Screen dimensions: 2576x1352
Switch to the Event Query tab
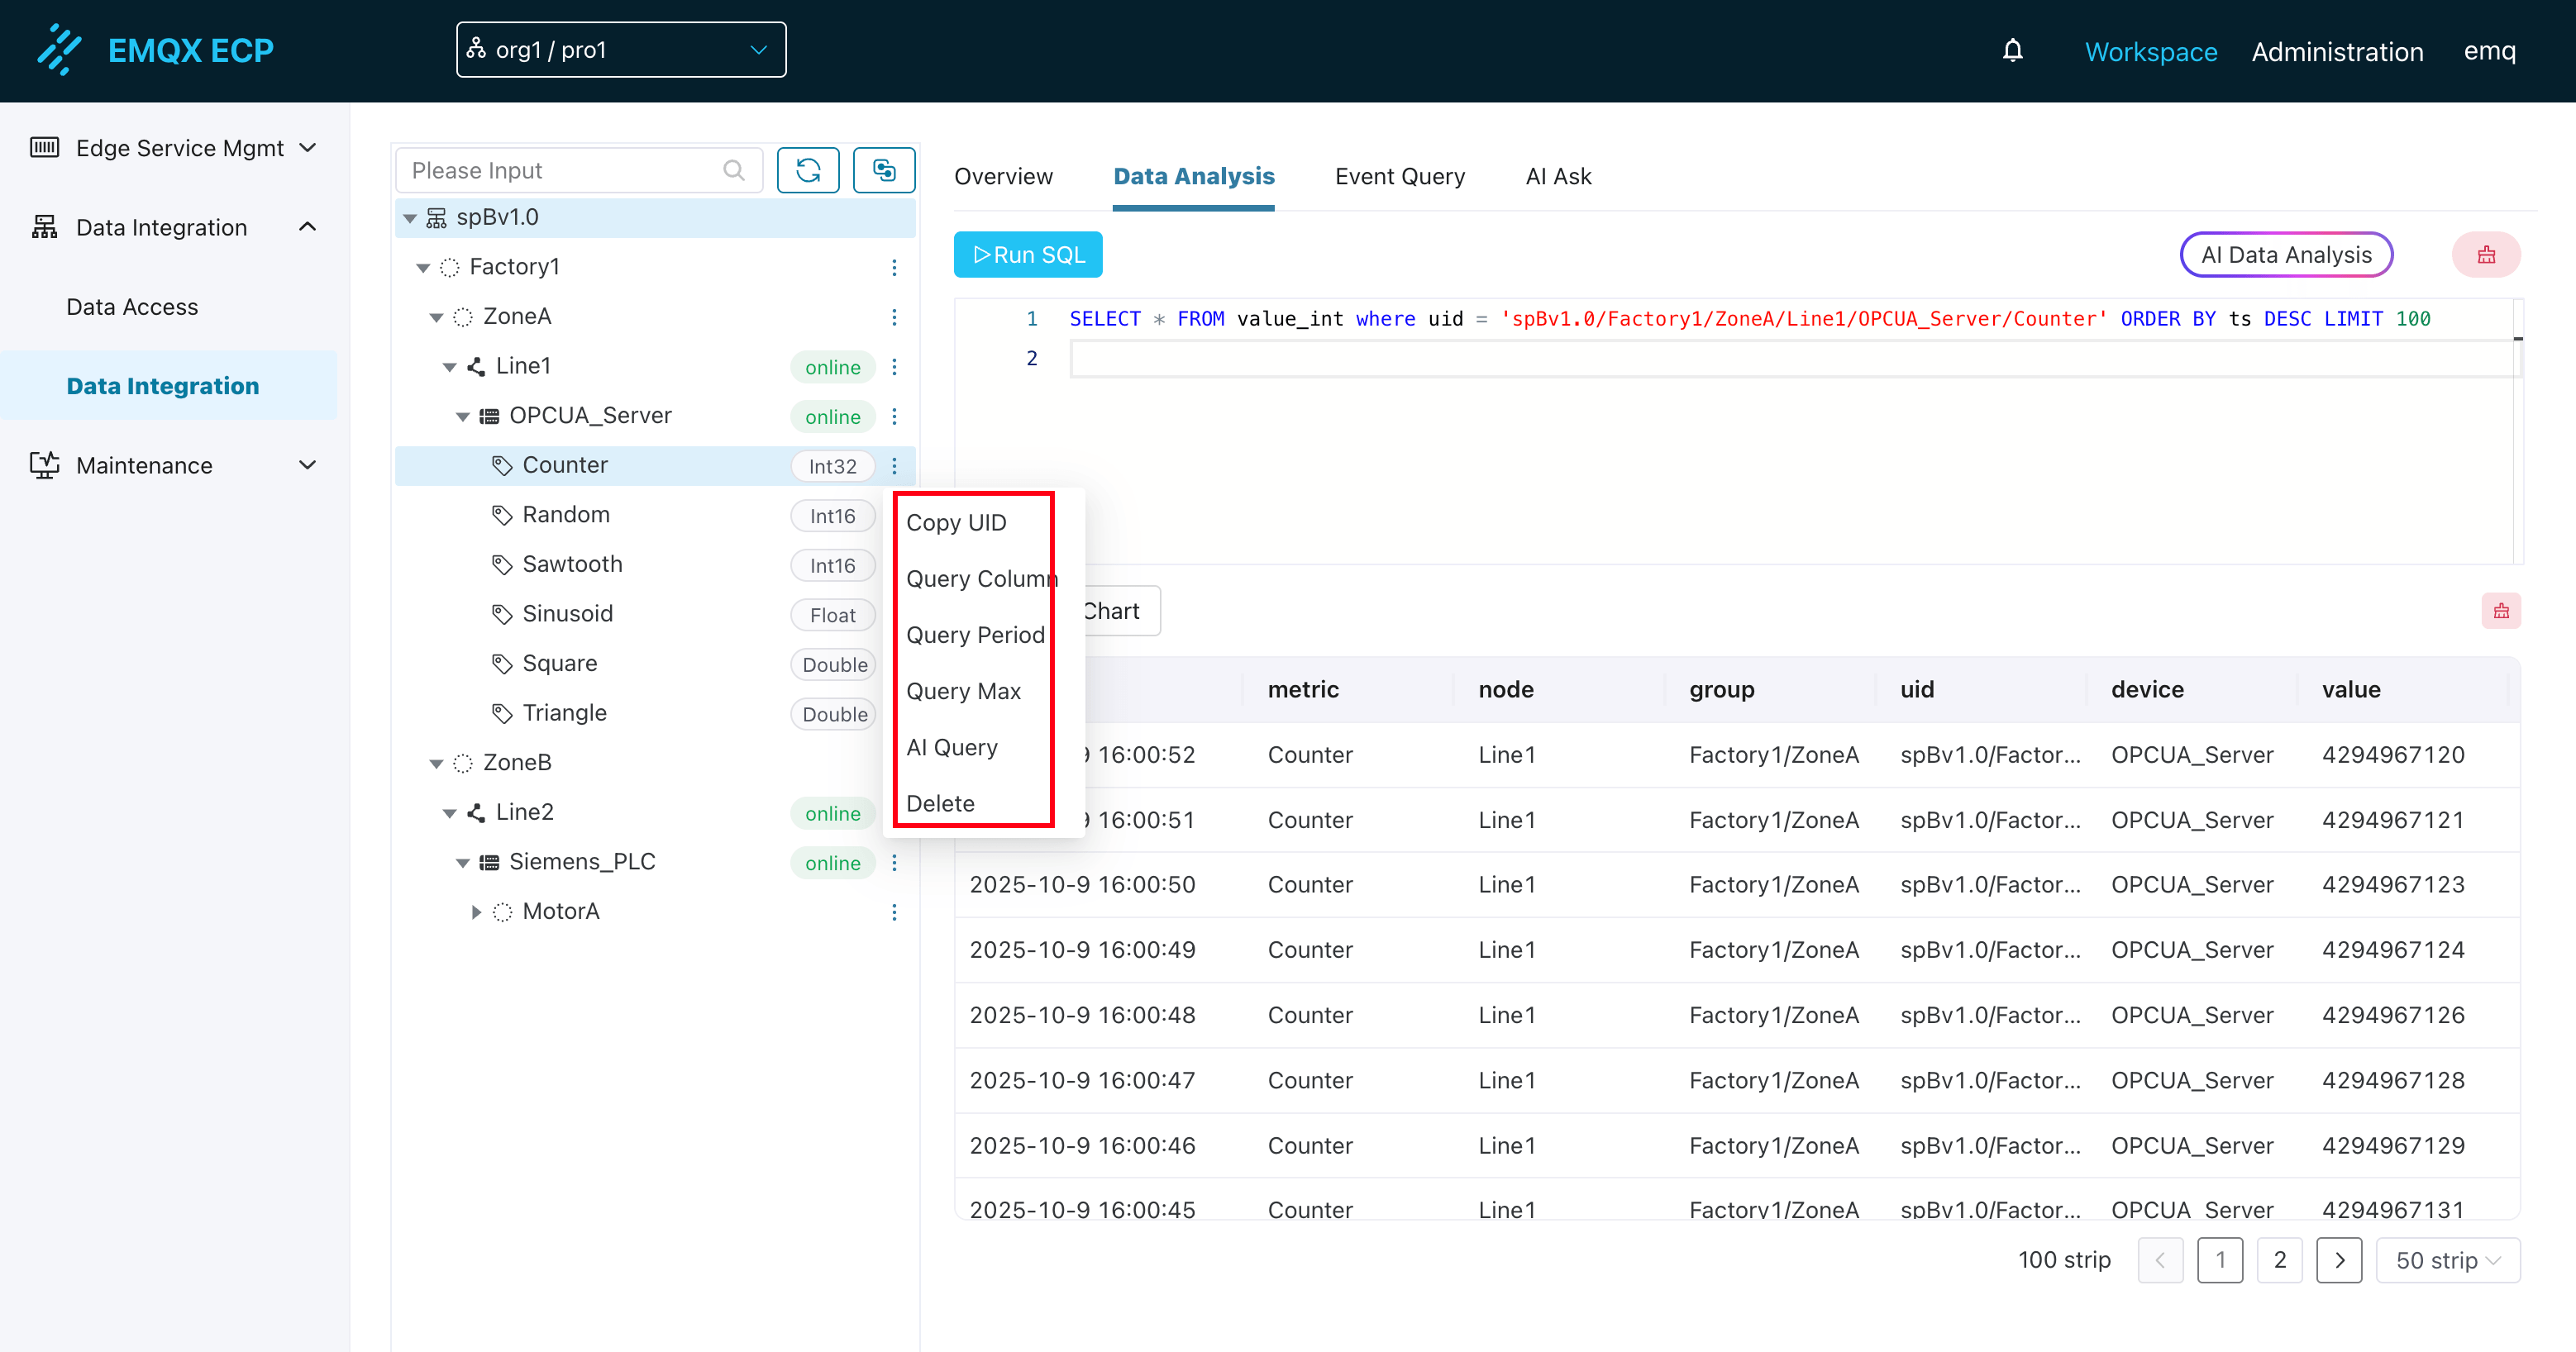click(1399, 176)
